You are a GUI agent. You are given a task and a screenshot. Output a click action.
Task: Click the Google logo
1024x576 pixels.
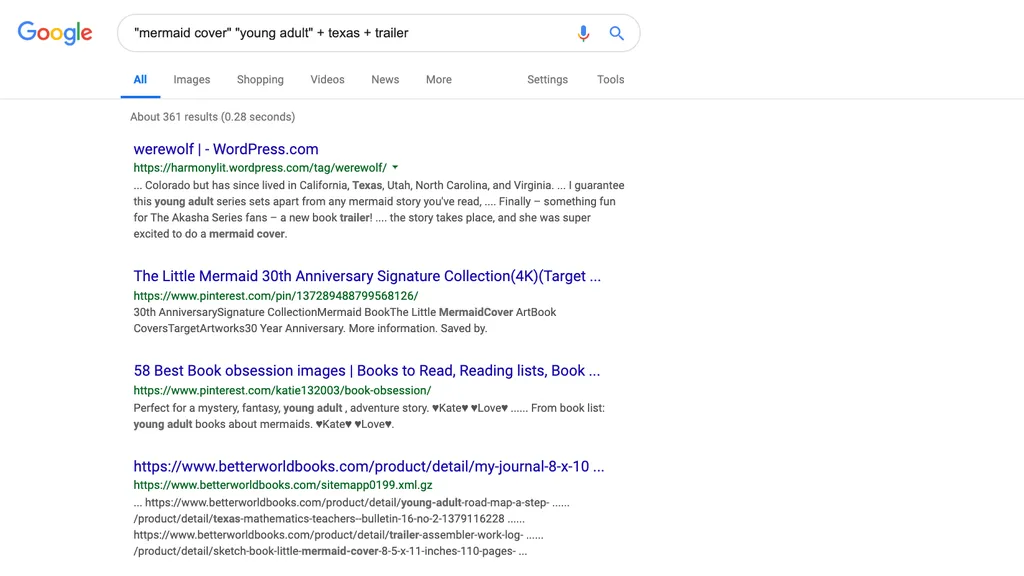pyautogui.click(x=55, y=33)
